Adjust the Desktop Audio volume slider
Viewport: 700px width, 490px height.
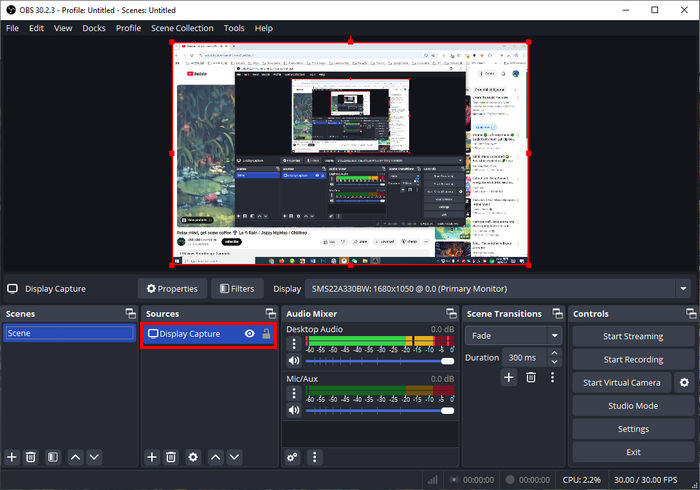[380, 361]
